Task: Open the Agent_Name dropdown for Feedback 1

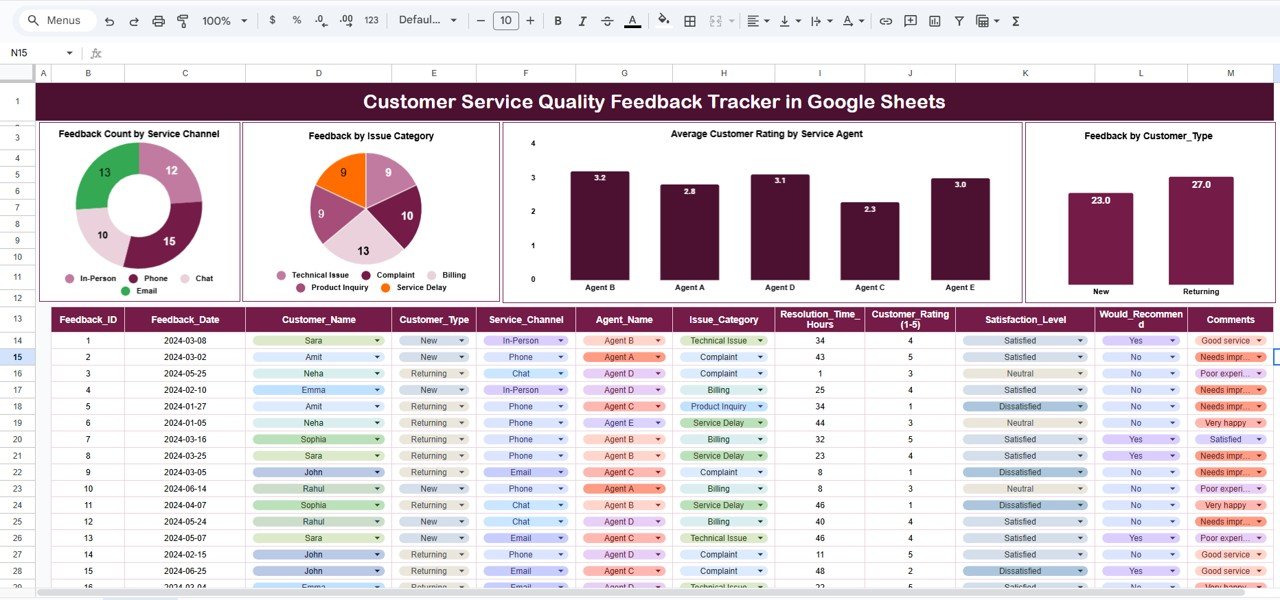Action: click(656, 340)
